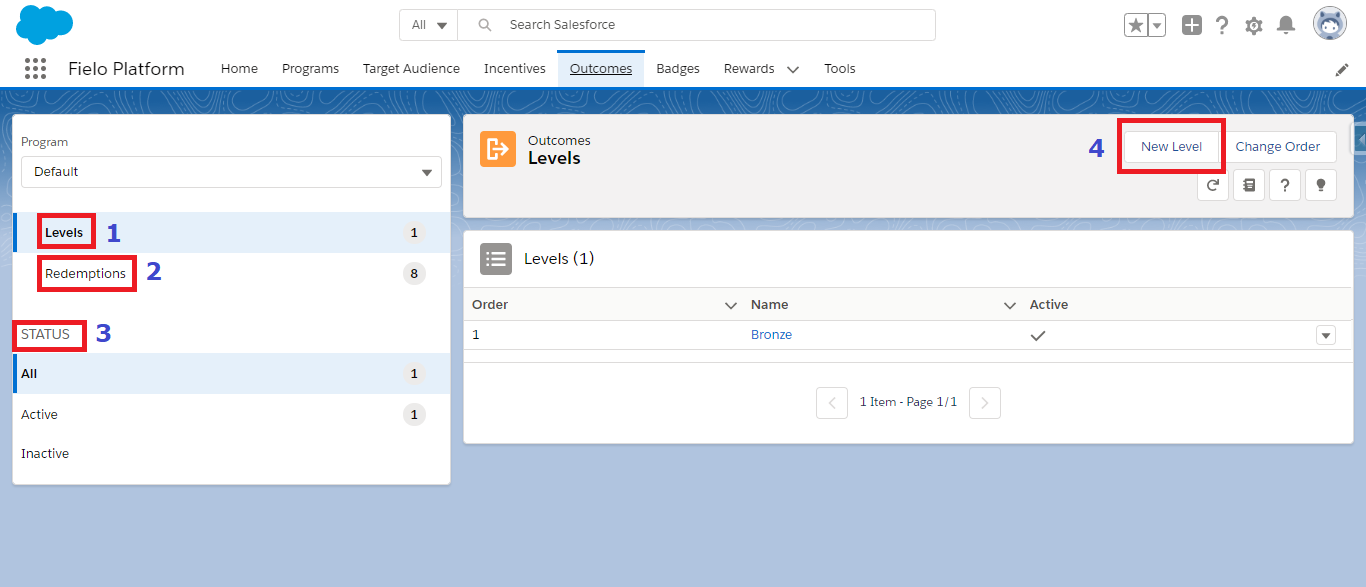
Task: Go to the Incentives tab
Action: coord(515,69)
